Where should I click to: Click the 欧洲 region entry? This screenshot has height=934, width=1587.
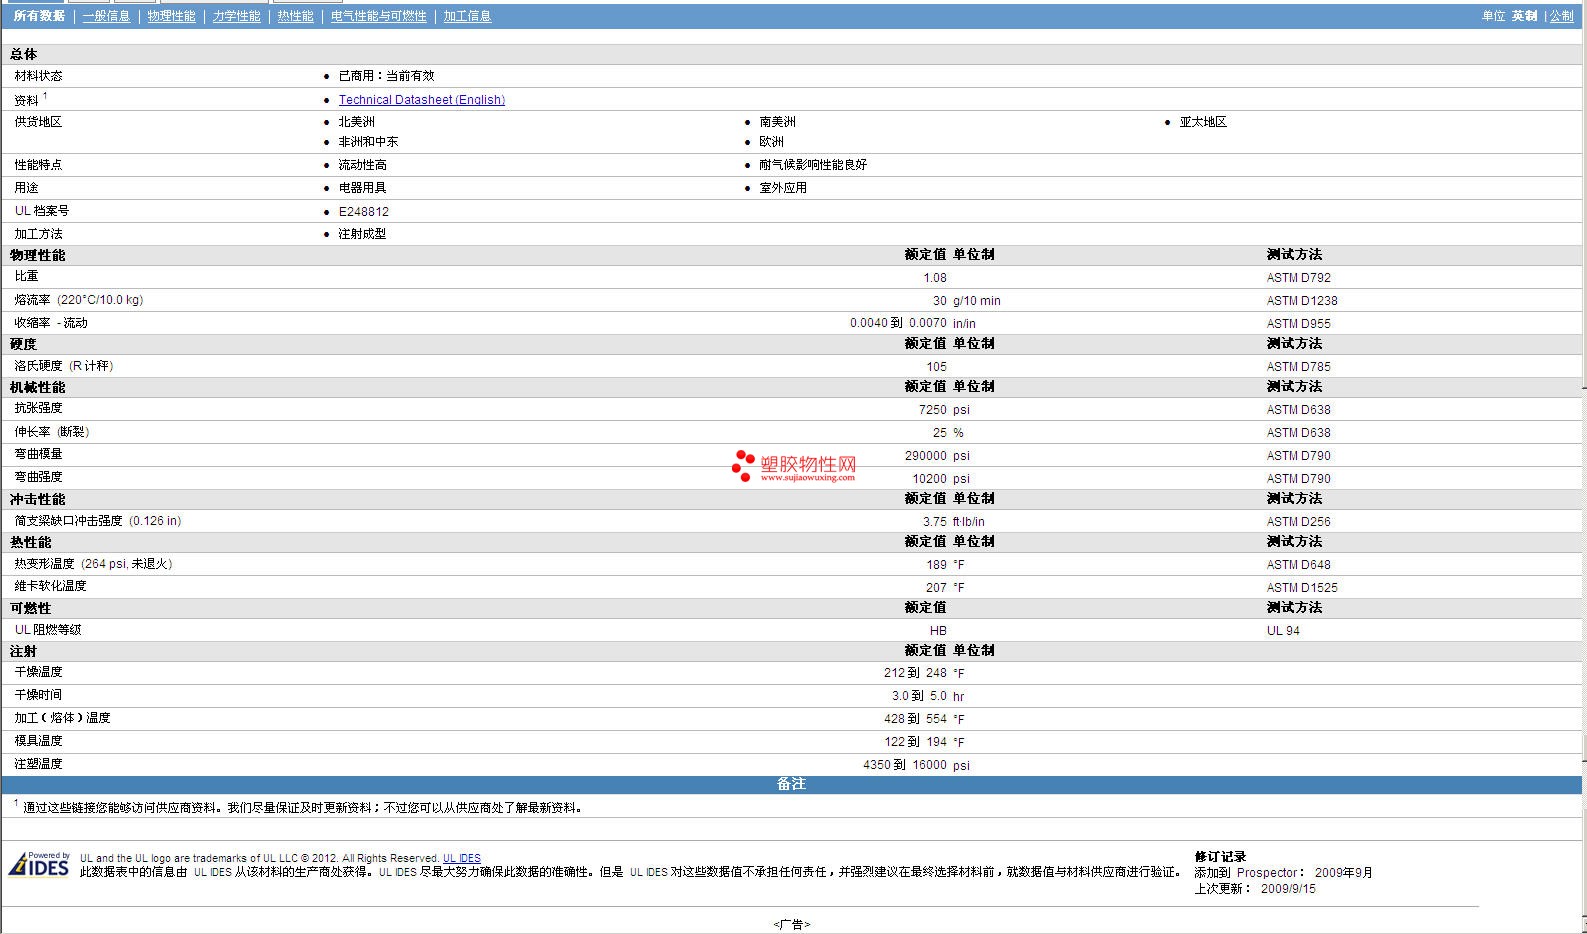[771, 142]
